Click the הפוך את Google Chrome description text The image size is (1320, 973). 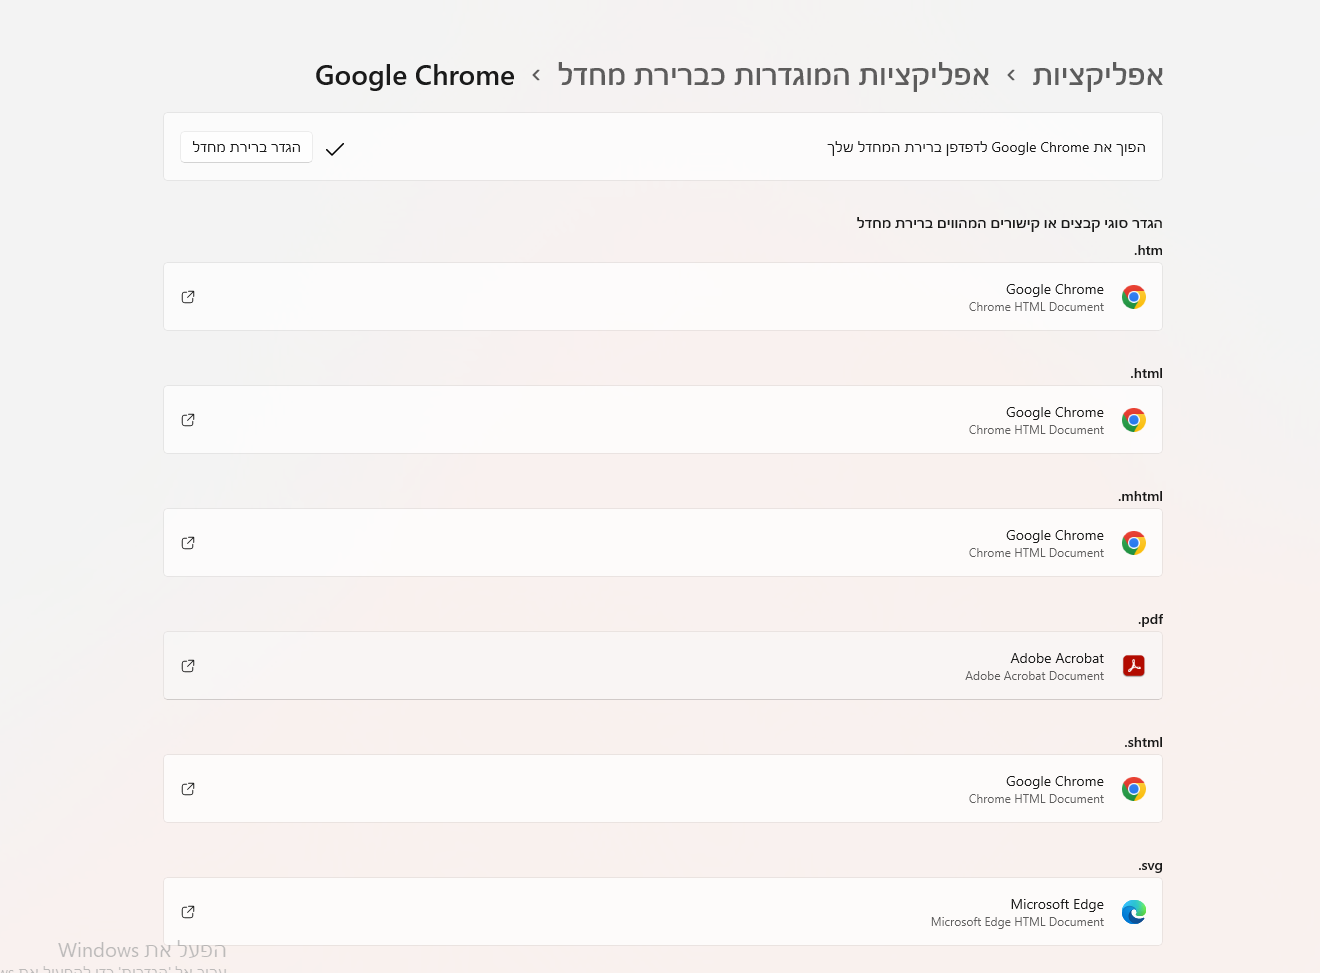[986, 147]
